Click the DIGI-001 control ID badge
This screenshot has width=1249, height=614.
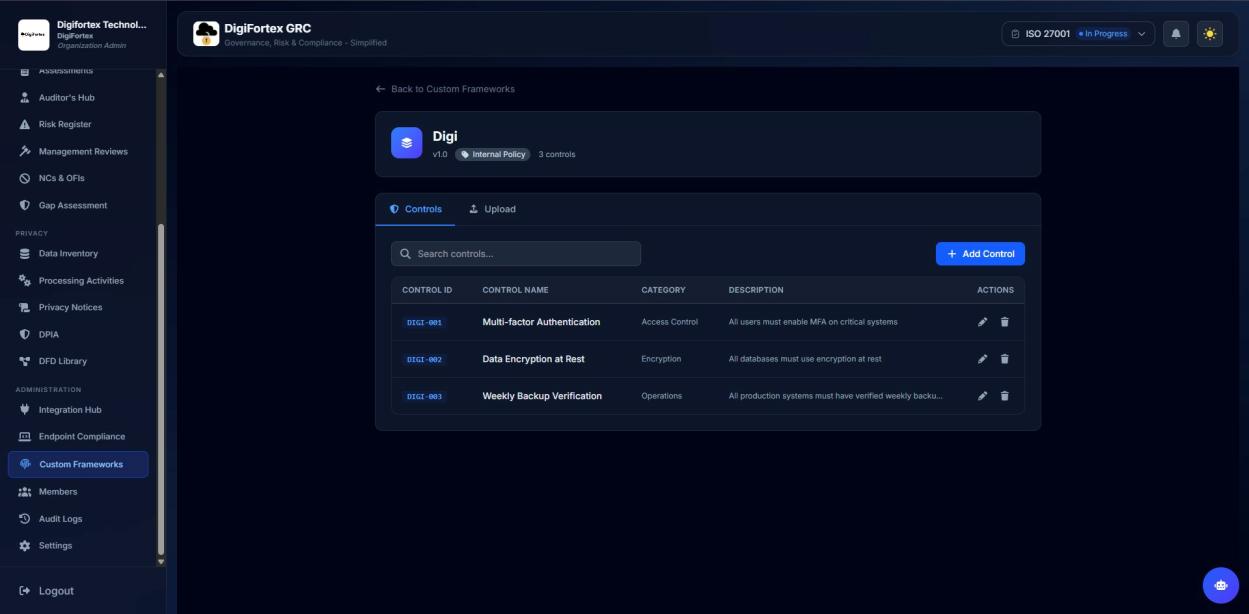pyautogui.click(x=424, y=323)
